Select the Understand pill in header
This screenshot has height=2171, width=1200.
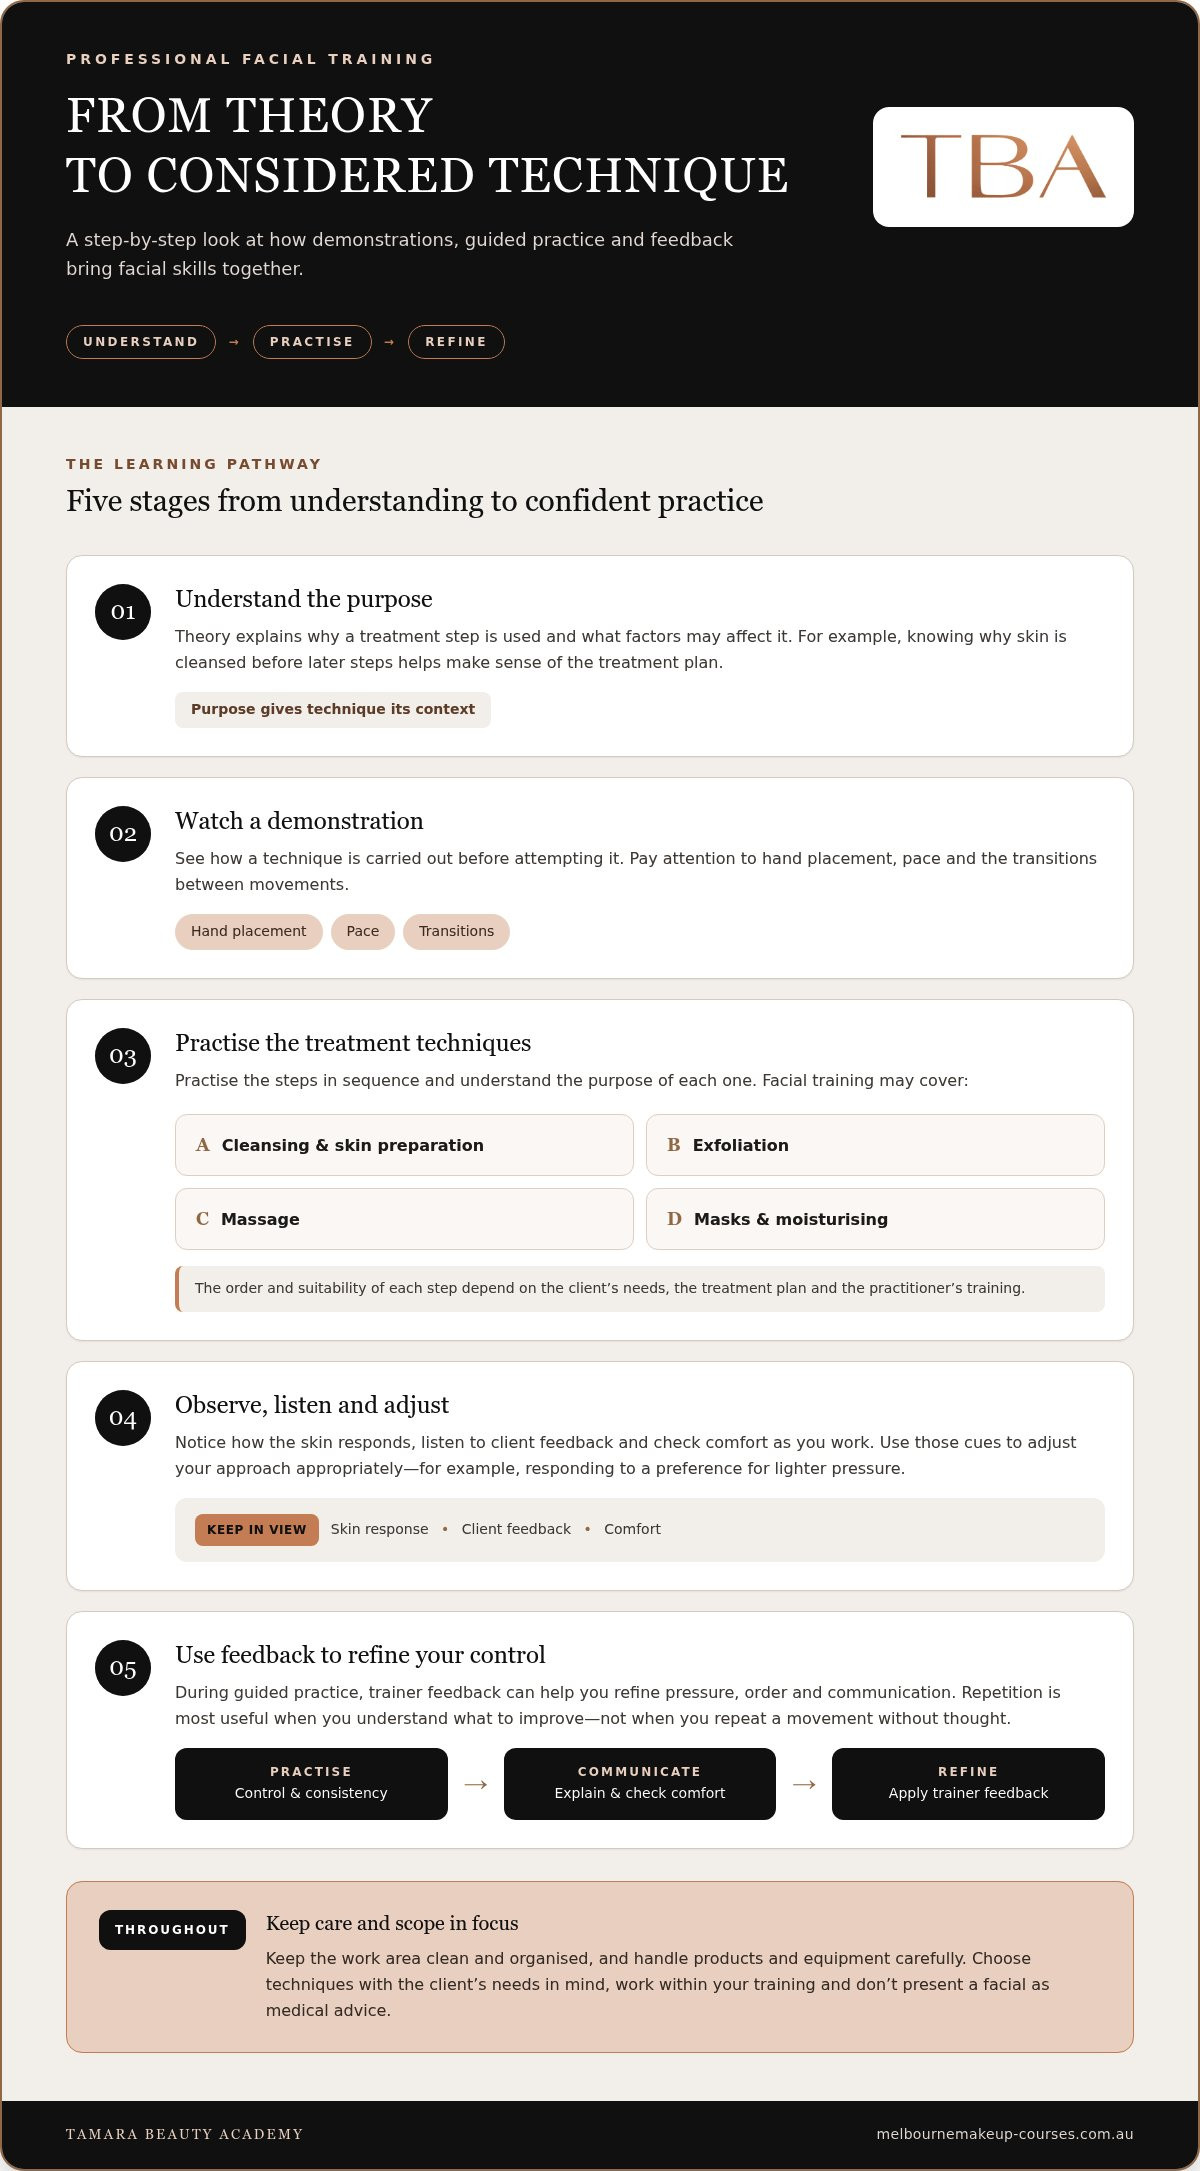point(141,342)
